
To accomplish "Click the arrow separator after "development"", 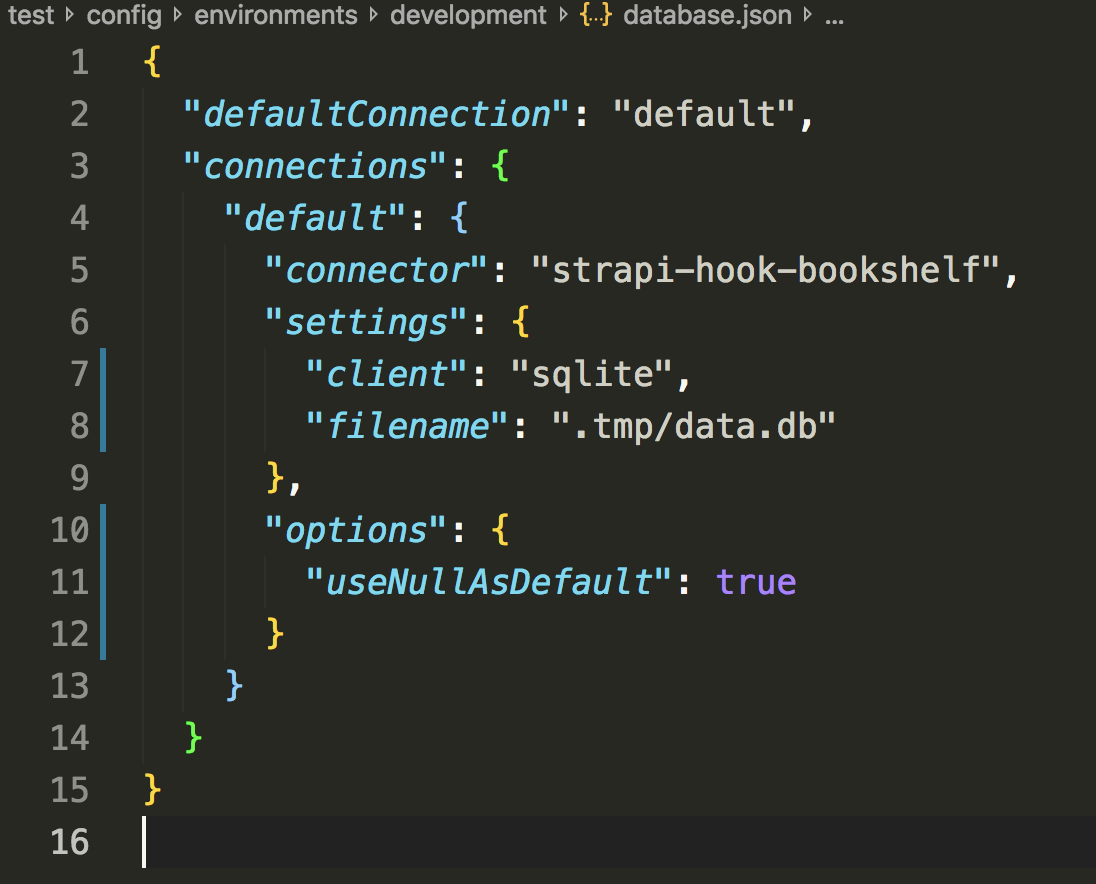I will pos(563,15).
